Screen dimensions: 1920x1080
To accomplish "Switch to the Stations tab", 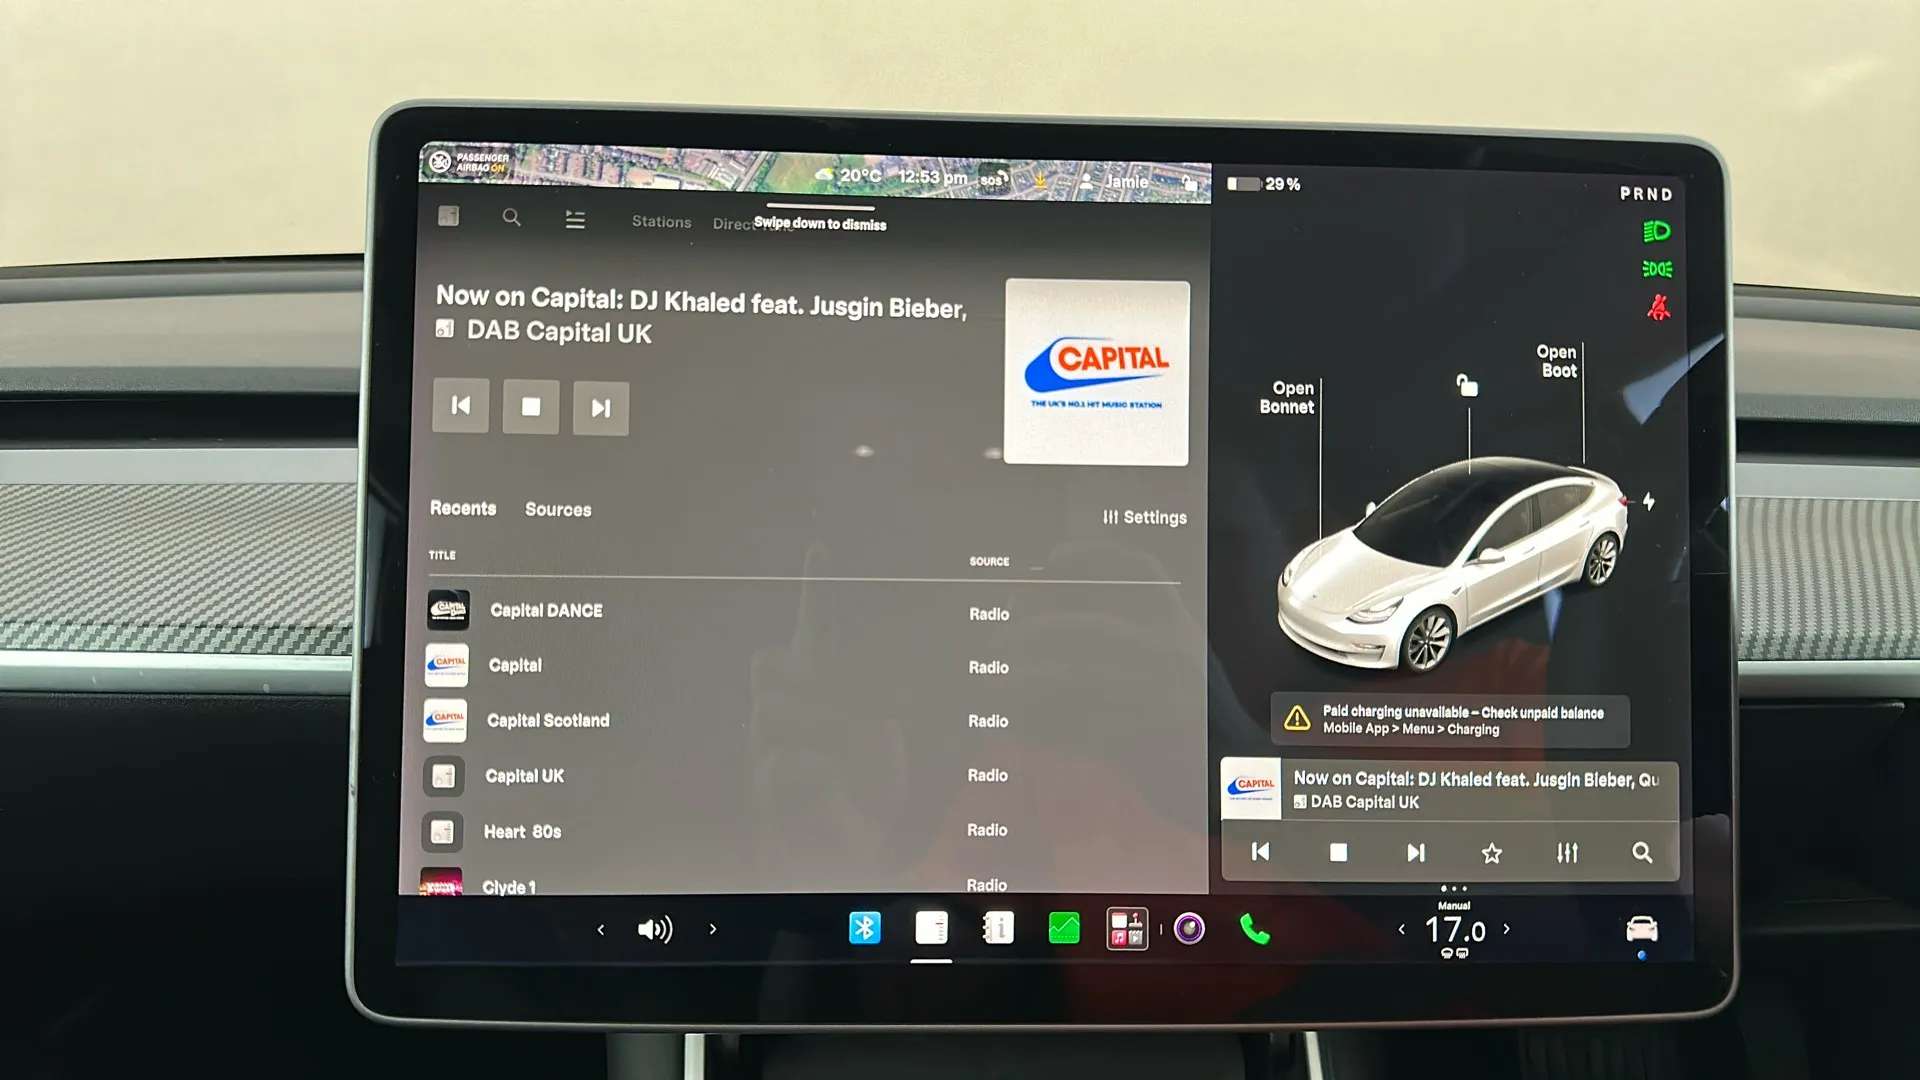I will pos(661,221).
